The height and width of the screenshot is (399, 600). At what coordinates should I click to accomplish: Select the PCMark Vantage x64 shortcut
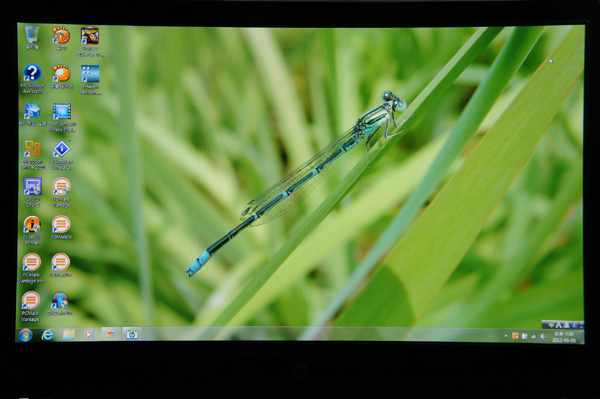pos(31,268)
